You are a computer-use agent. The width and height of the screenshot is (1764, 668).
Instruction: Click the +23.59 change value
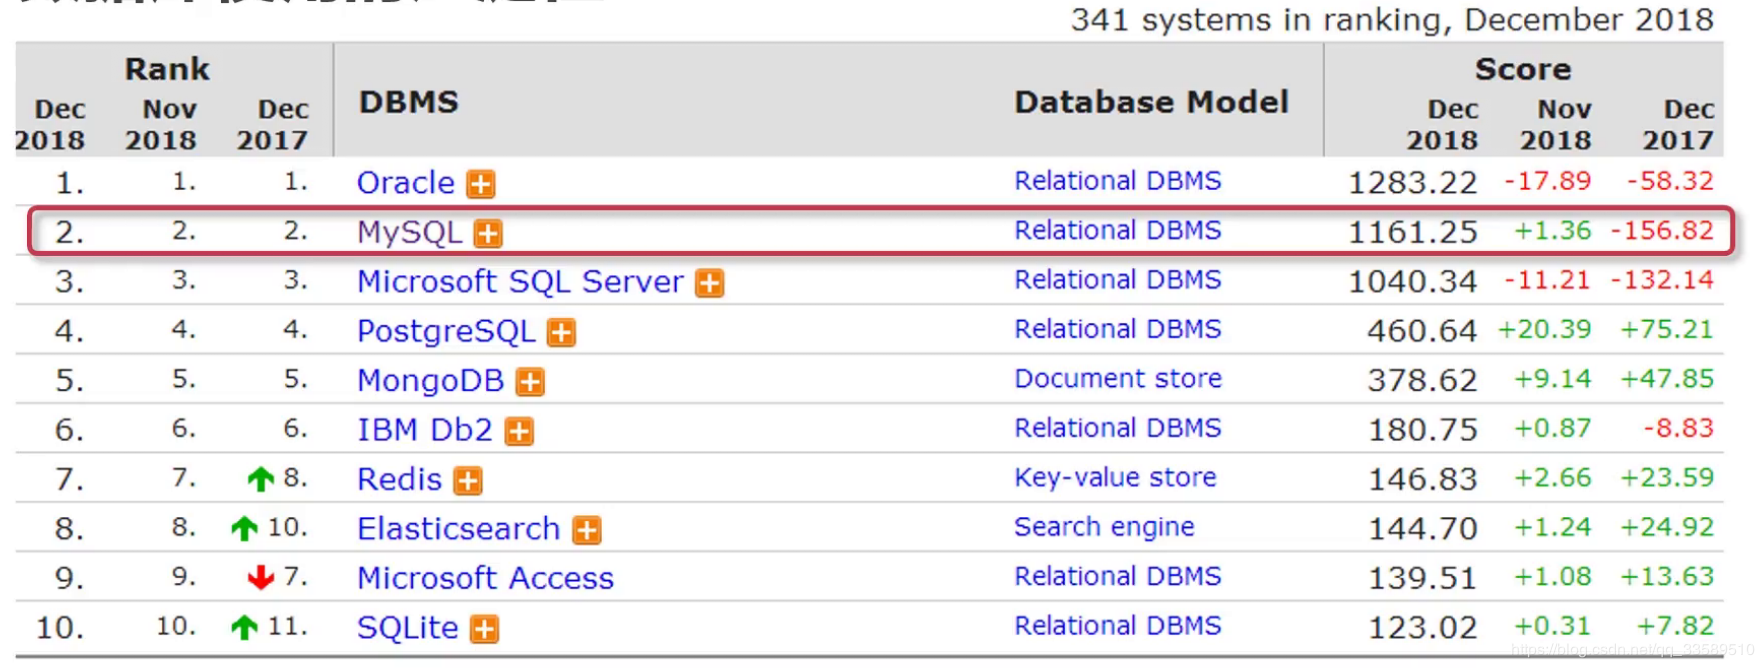(1667, 478)
